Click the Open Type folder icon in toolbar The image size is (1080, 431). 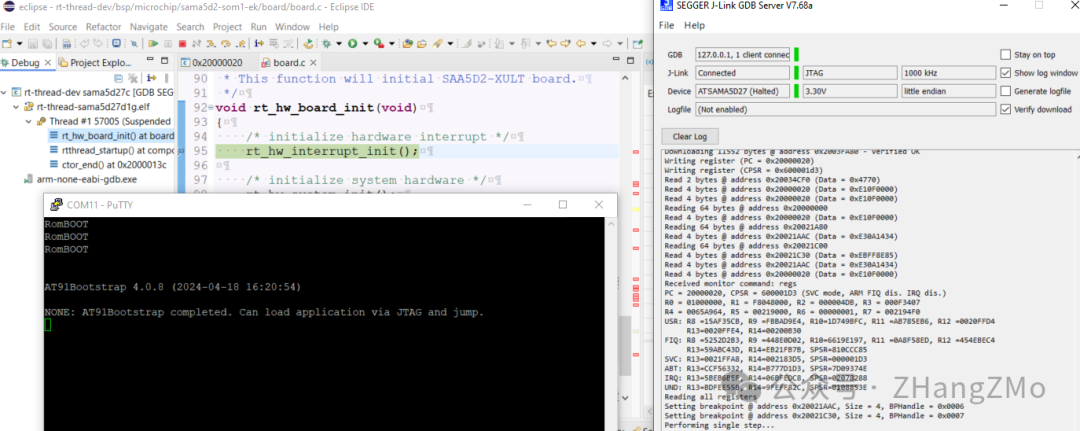(408, 43)
